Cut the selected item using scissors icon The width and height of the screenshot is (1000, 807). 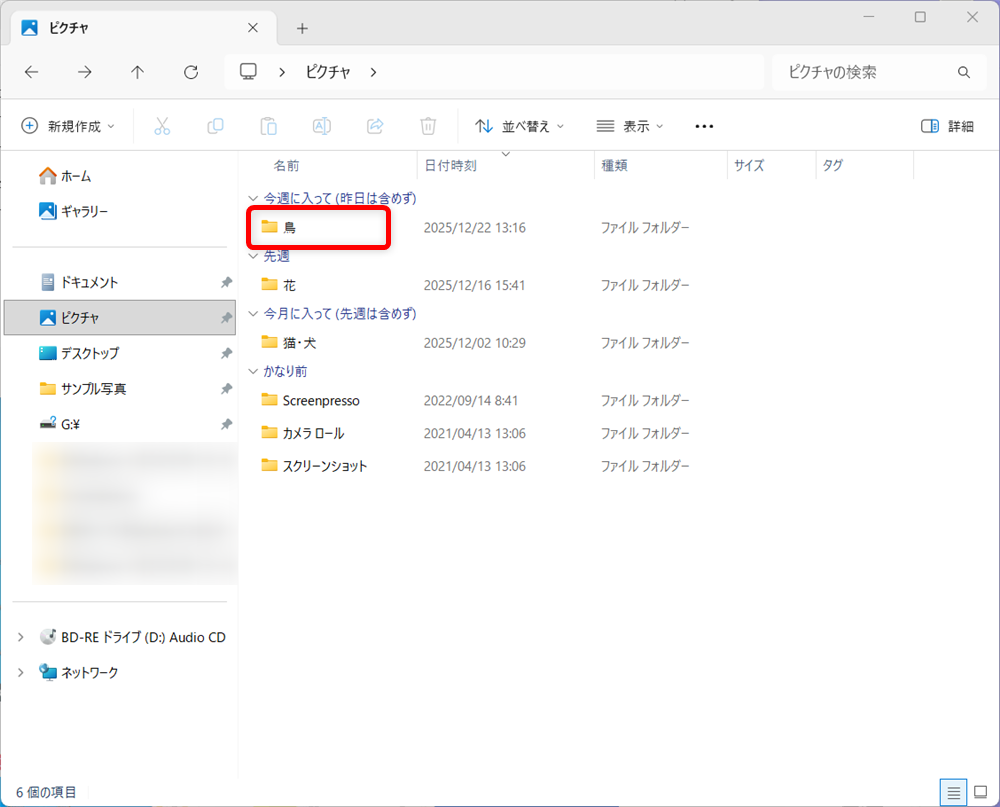pos(163,126)
